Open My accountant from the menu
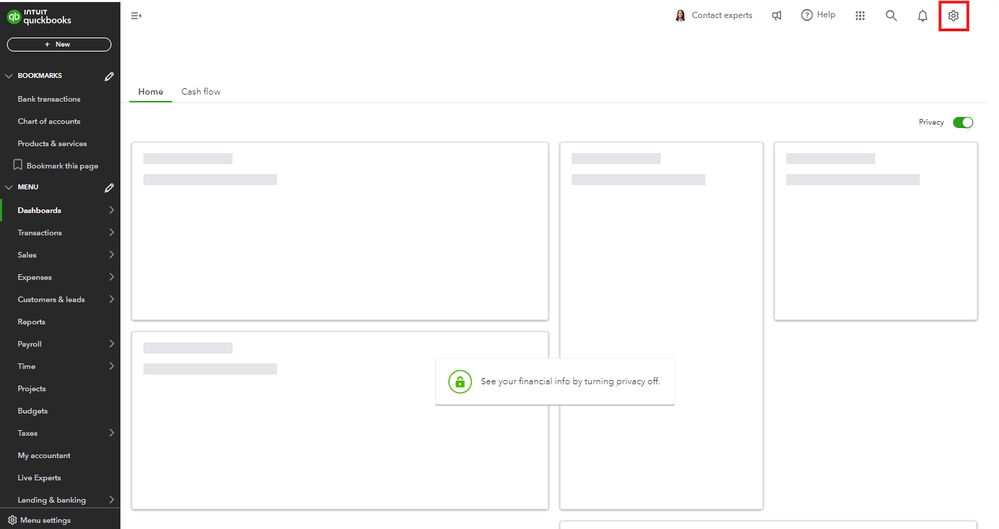This screenshot has width=999, height=529. coord(44,456)
